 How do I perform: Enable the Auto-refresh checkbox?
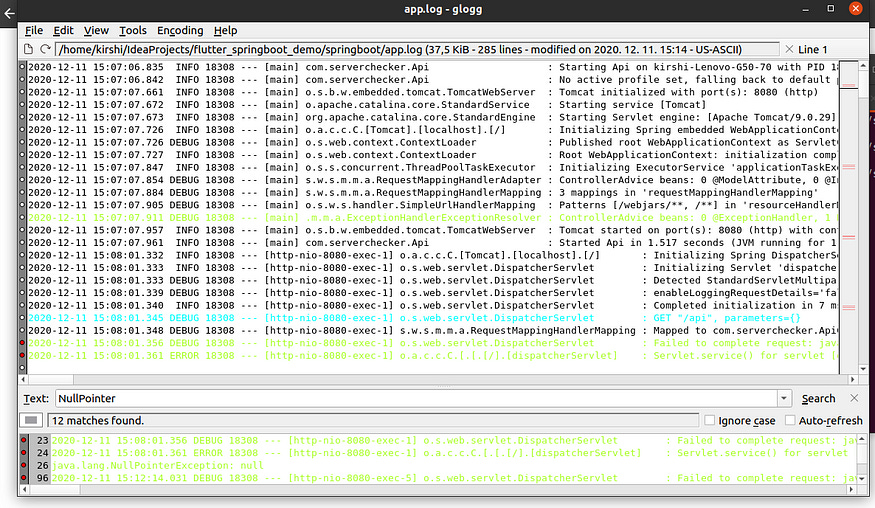[x=790, y=420]
